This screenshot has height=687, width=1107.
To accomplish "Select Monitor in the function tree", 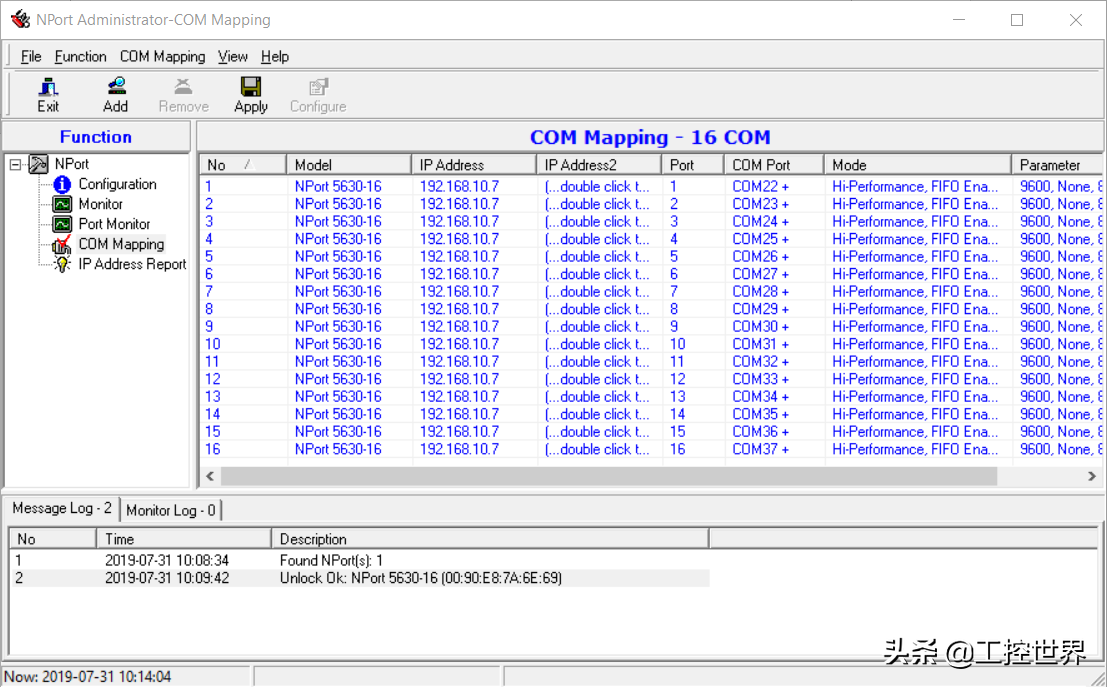I will (100, 204).
